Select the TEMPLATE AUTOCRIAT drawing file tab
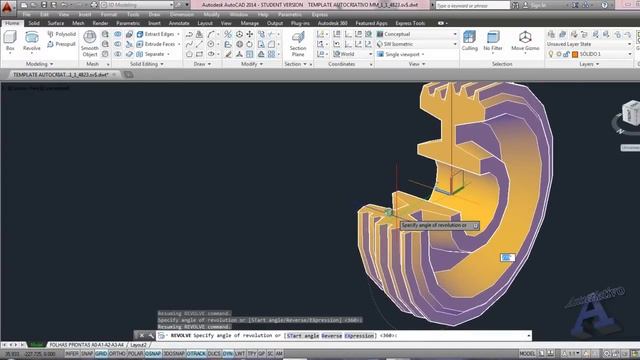 [61, 75]
